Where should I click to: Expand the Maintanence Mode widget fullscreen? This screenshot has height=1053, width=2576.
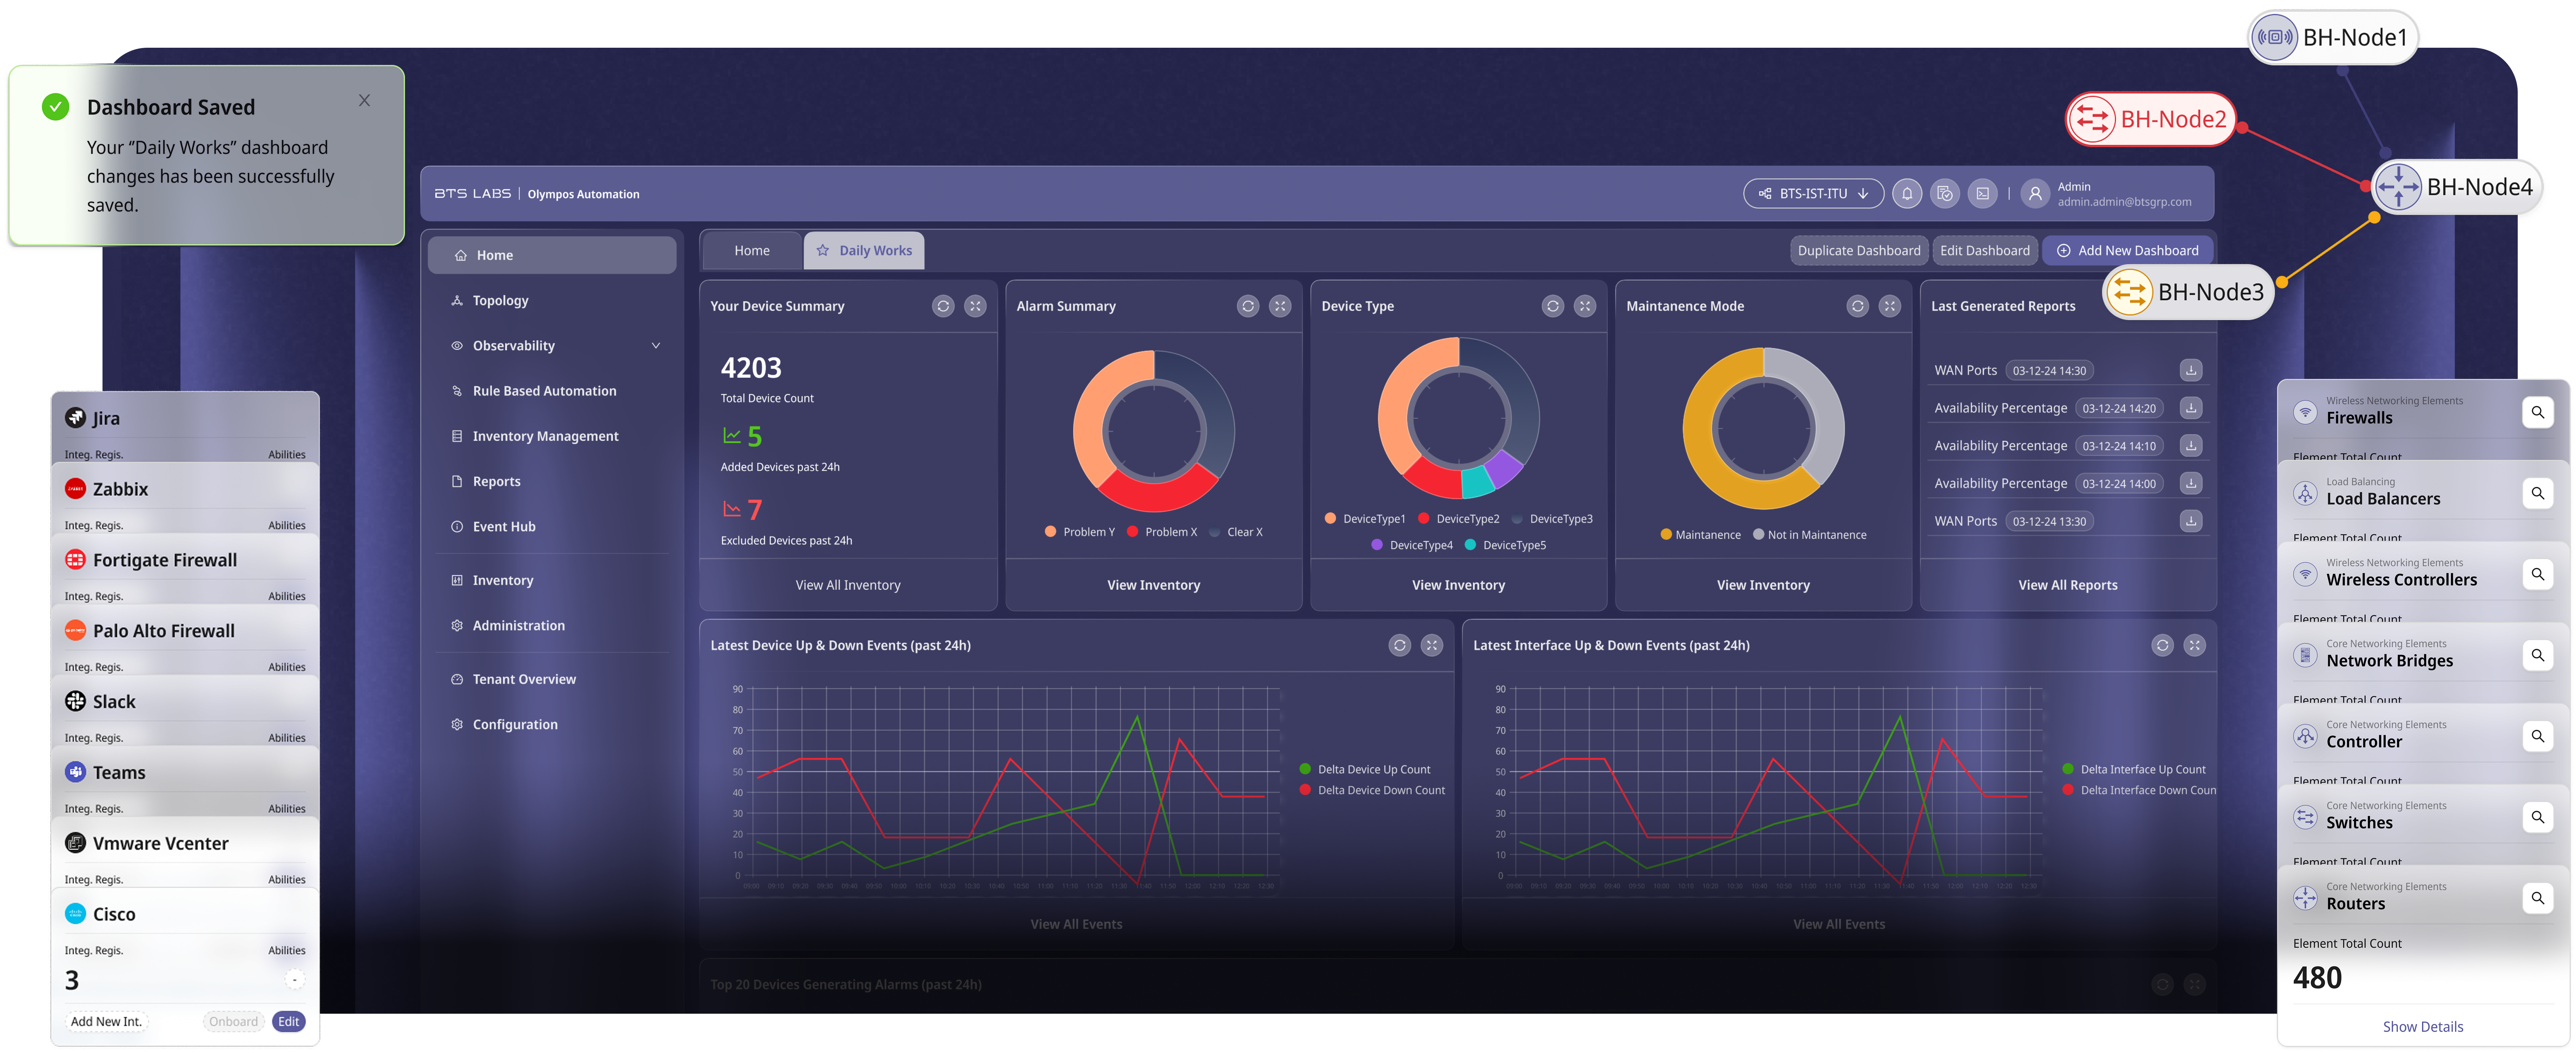pos(1890,306)
